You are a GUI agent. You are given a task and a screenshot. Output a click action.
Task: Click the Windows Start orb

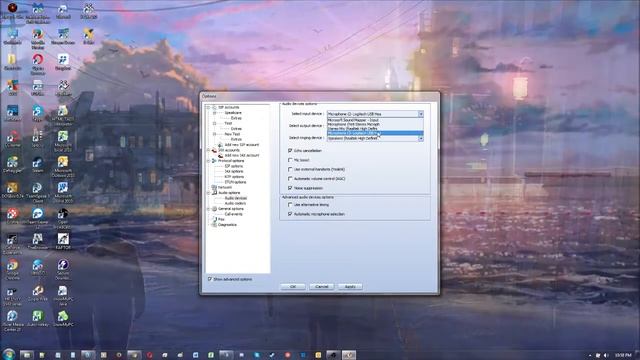(x=9, y=354)
